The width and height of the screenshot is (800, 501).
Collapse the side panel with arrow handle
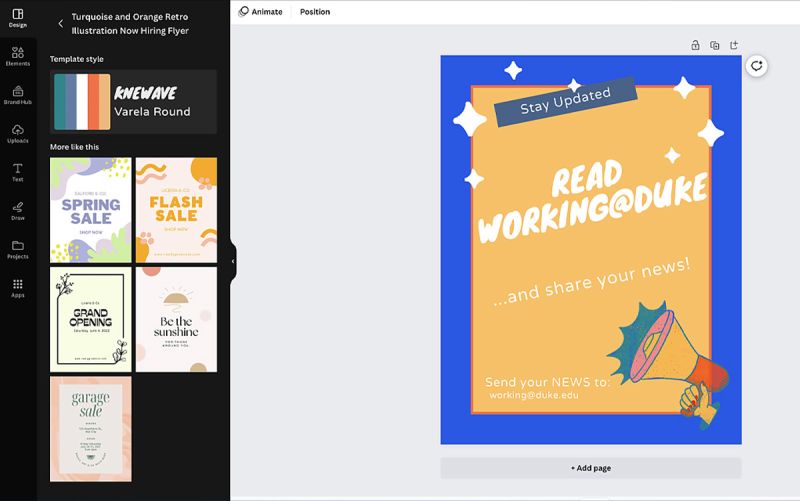click(233, 261)
